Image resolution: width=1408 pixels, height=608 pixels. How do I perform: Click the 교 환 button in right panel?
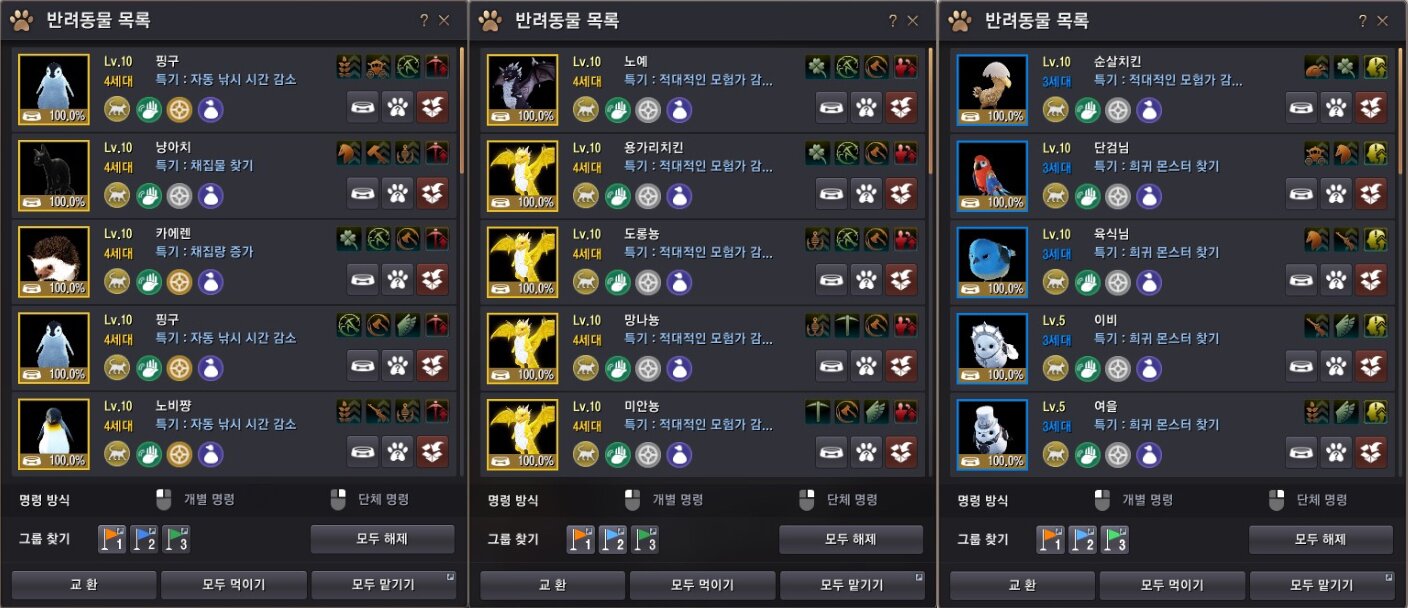click(x=1022, y=585)
